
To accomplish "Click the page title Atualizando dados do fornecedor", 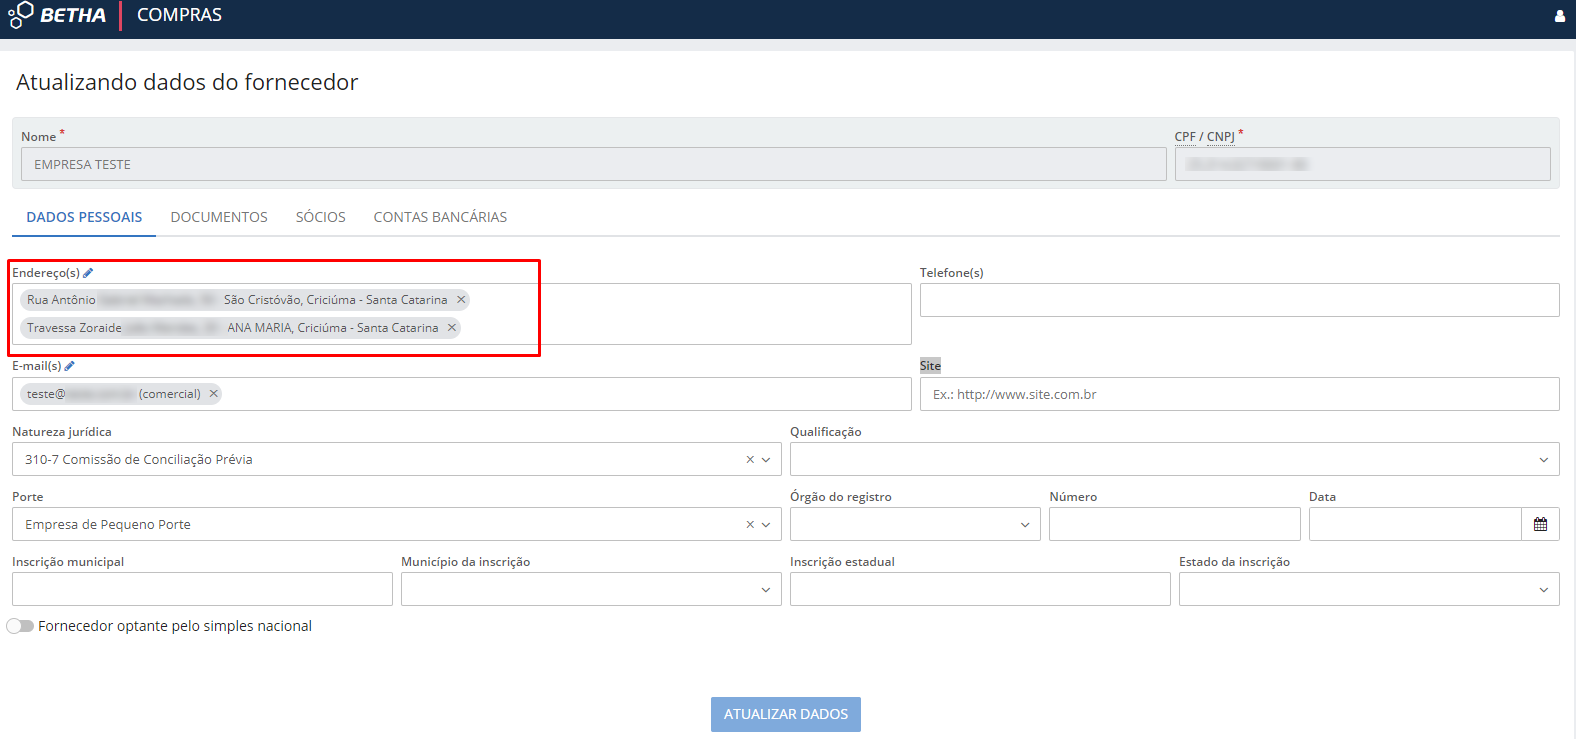I will [187, 82].
